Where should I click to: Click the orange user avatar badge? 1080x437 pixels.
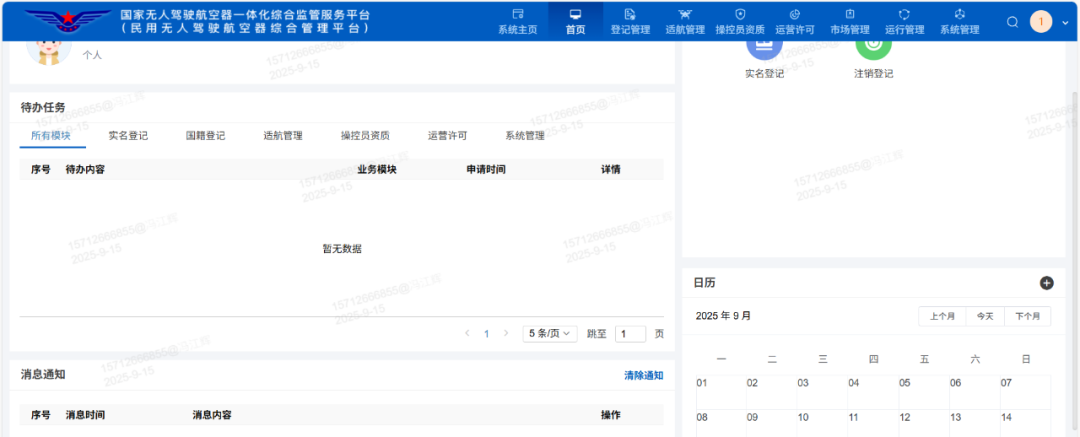[x=1041, y=22]
